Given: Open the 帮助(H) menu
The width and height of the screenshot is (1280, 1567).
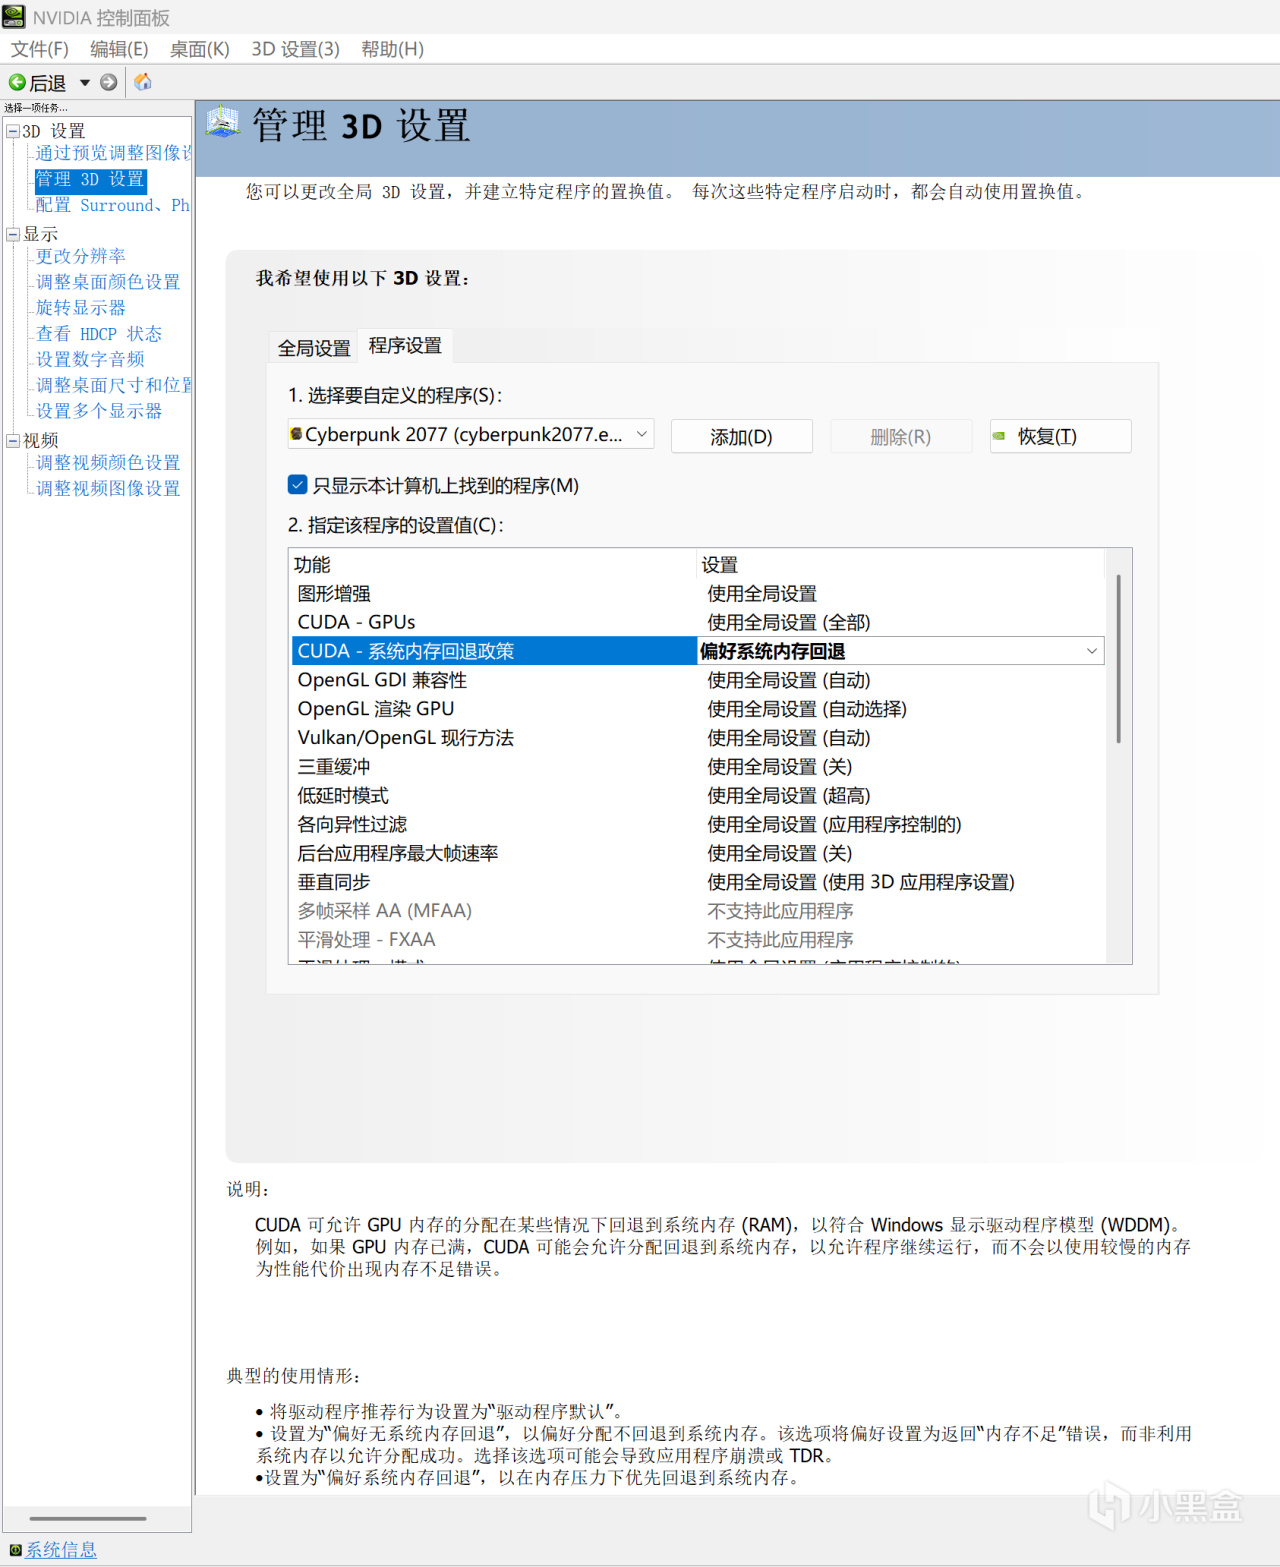Looking at the screenshot, I should (x=392, y=49).
